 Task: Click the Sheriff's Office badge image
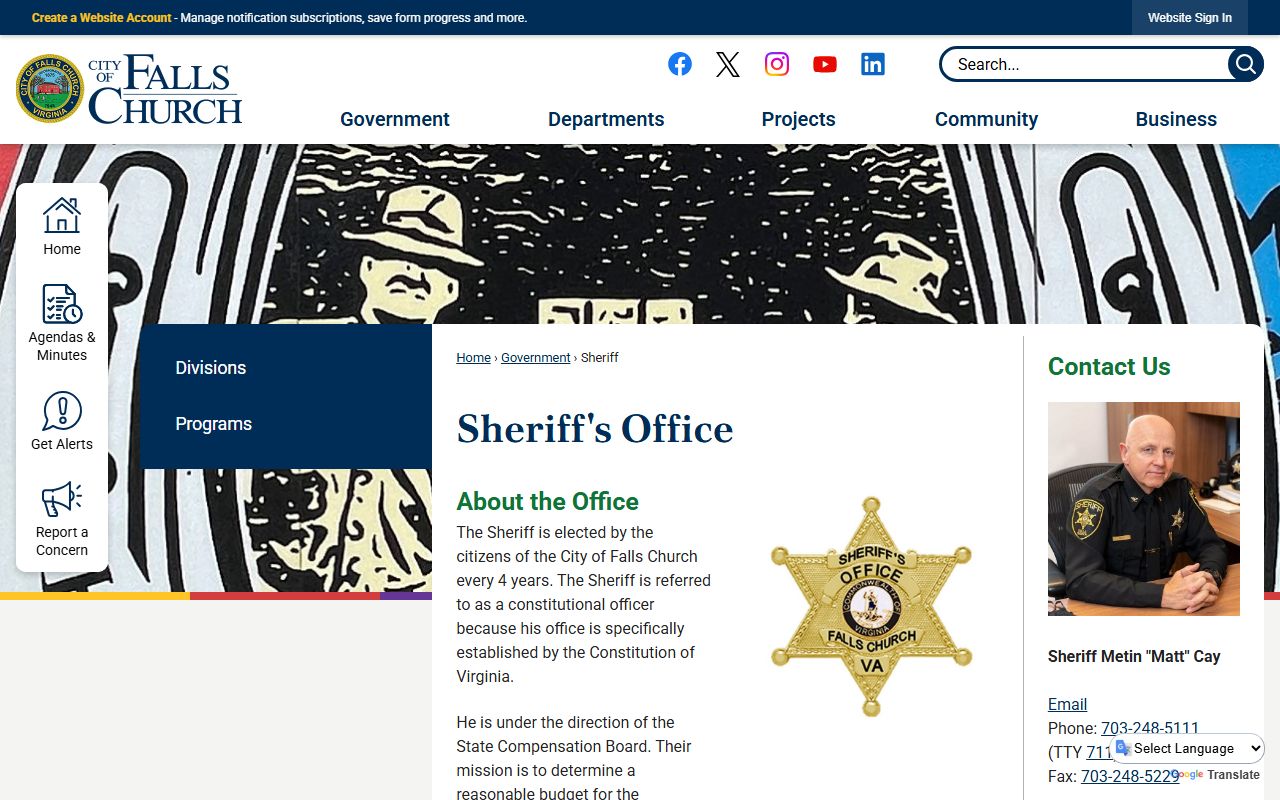coord(871,606)
